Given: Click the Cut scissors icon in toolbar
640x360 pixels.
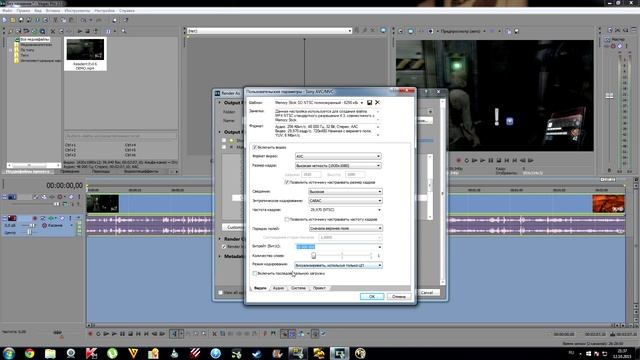Looking at the screenshot, I should 56,20.
